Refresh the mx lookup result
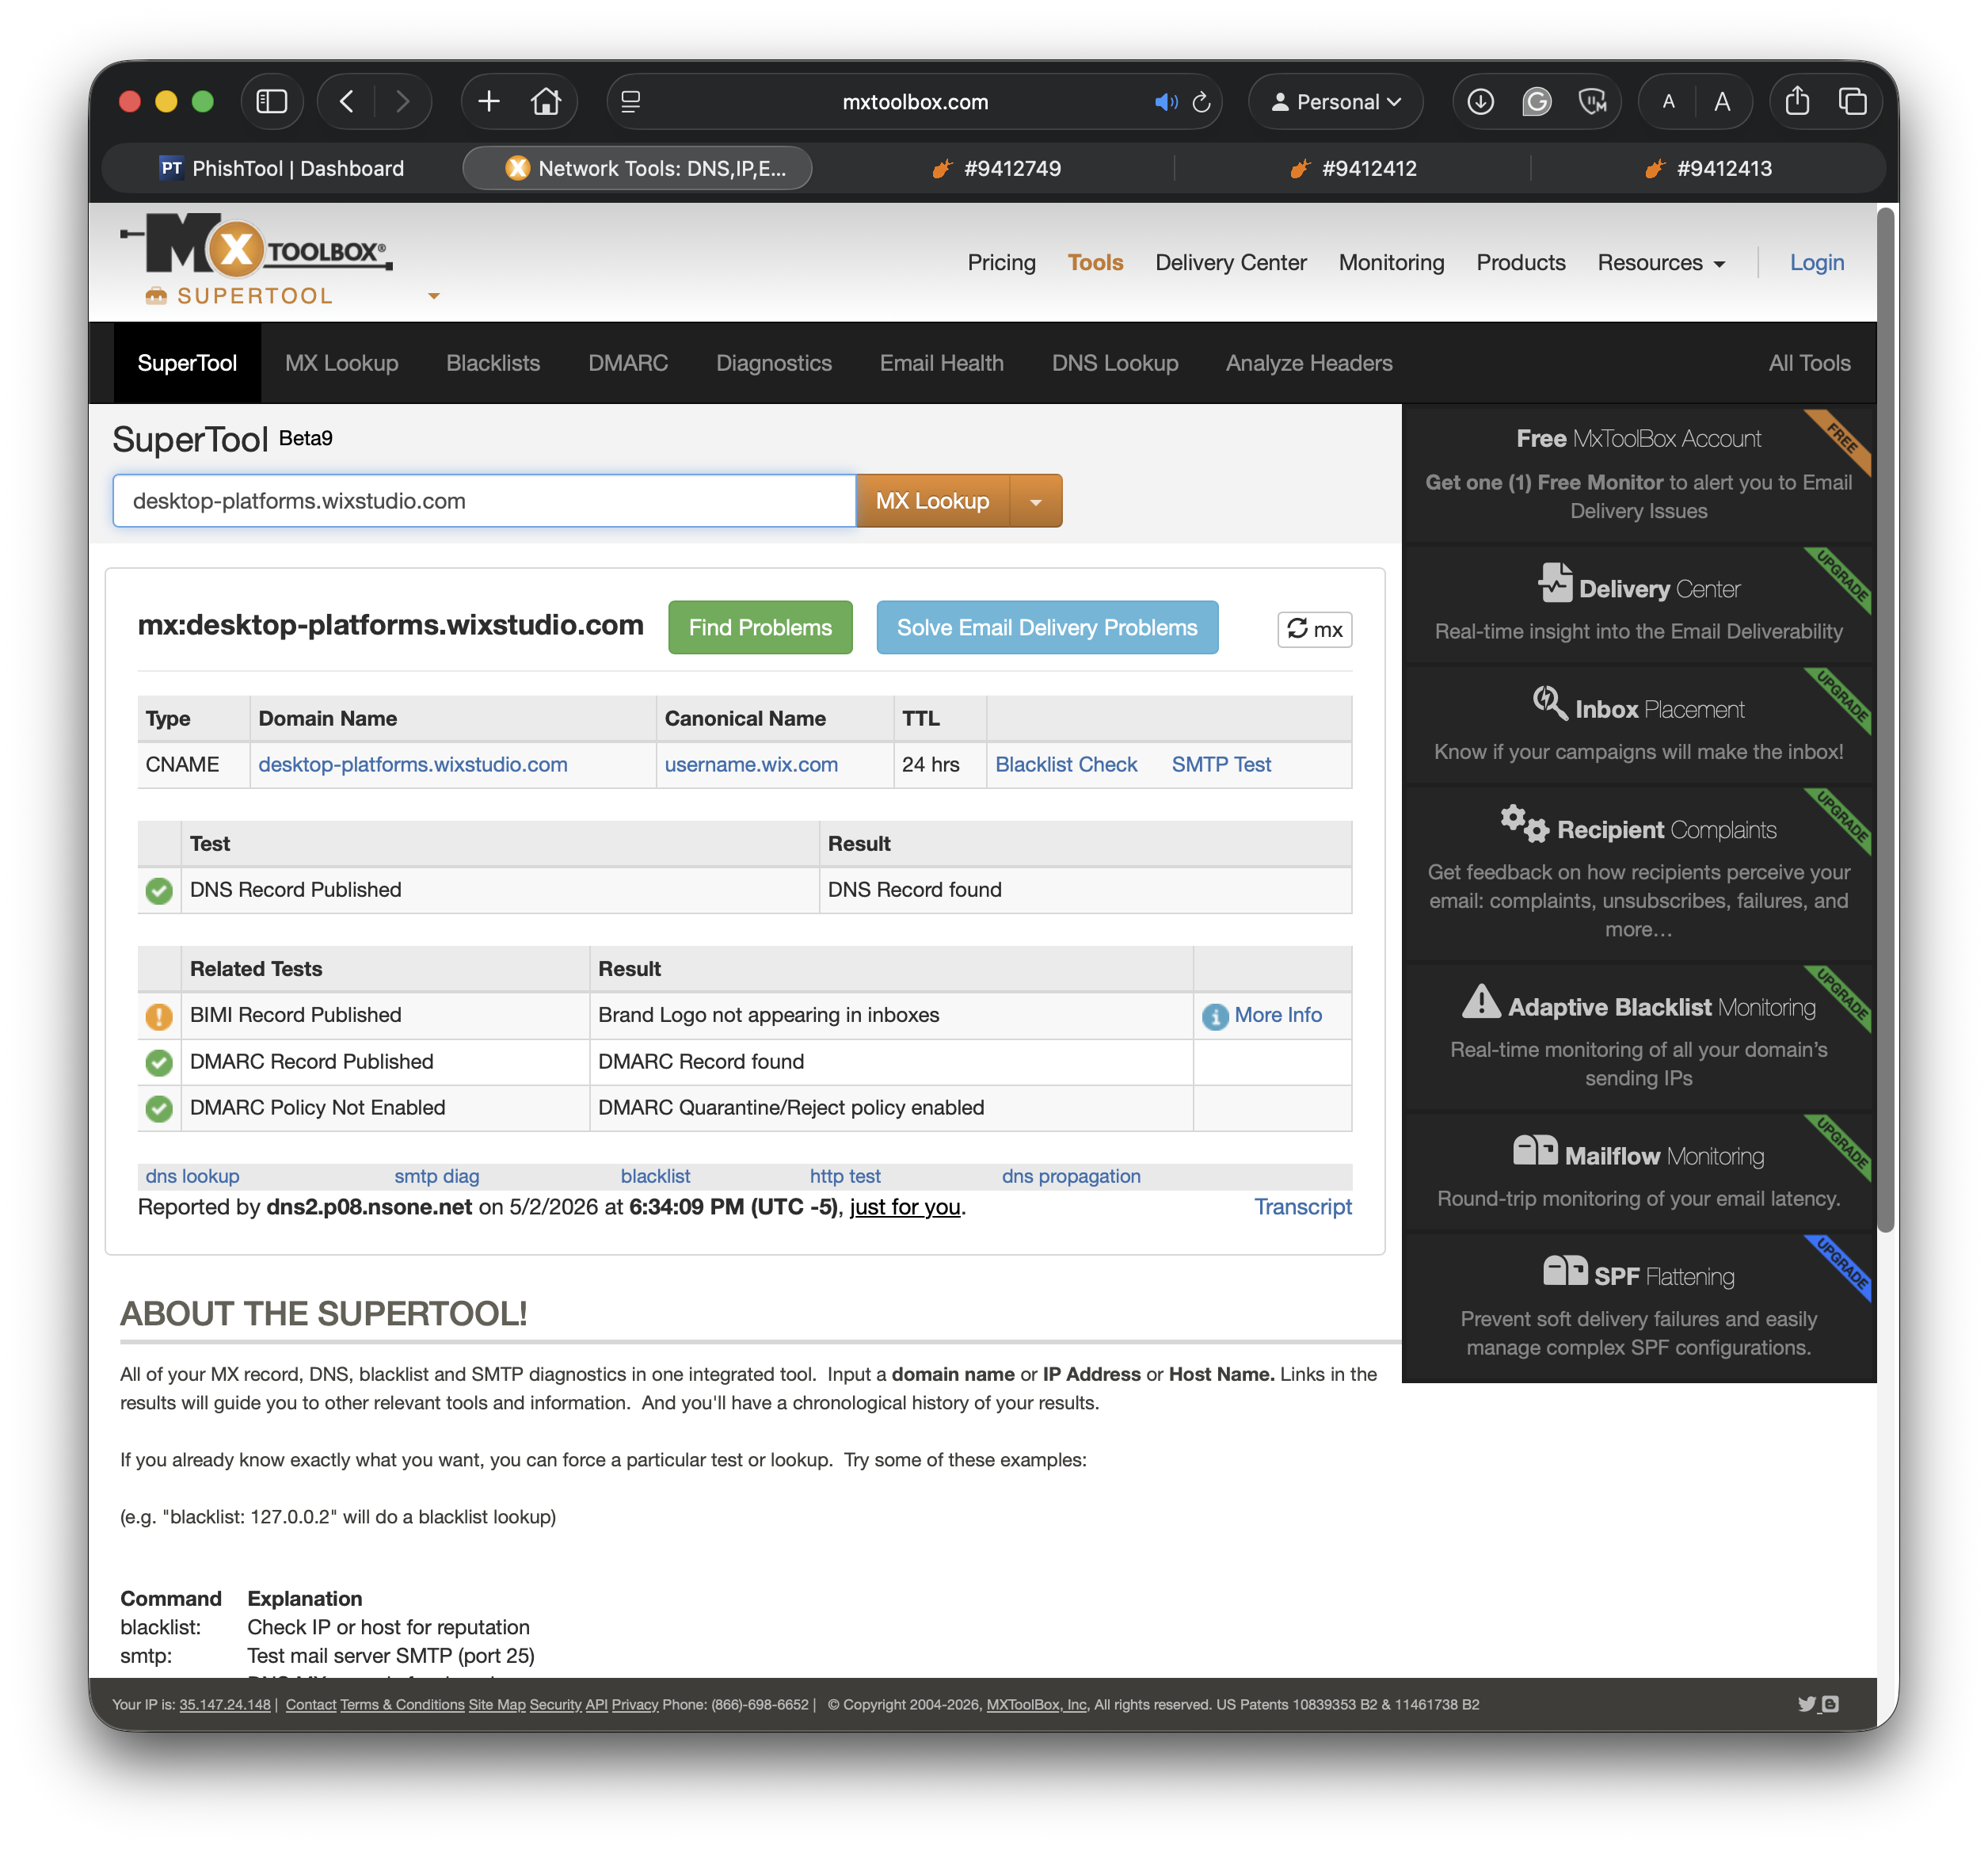This screenshot has width=1988, height=1849. click(1314, 630)
